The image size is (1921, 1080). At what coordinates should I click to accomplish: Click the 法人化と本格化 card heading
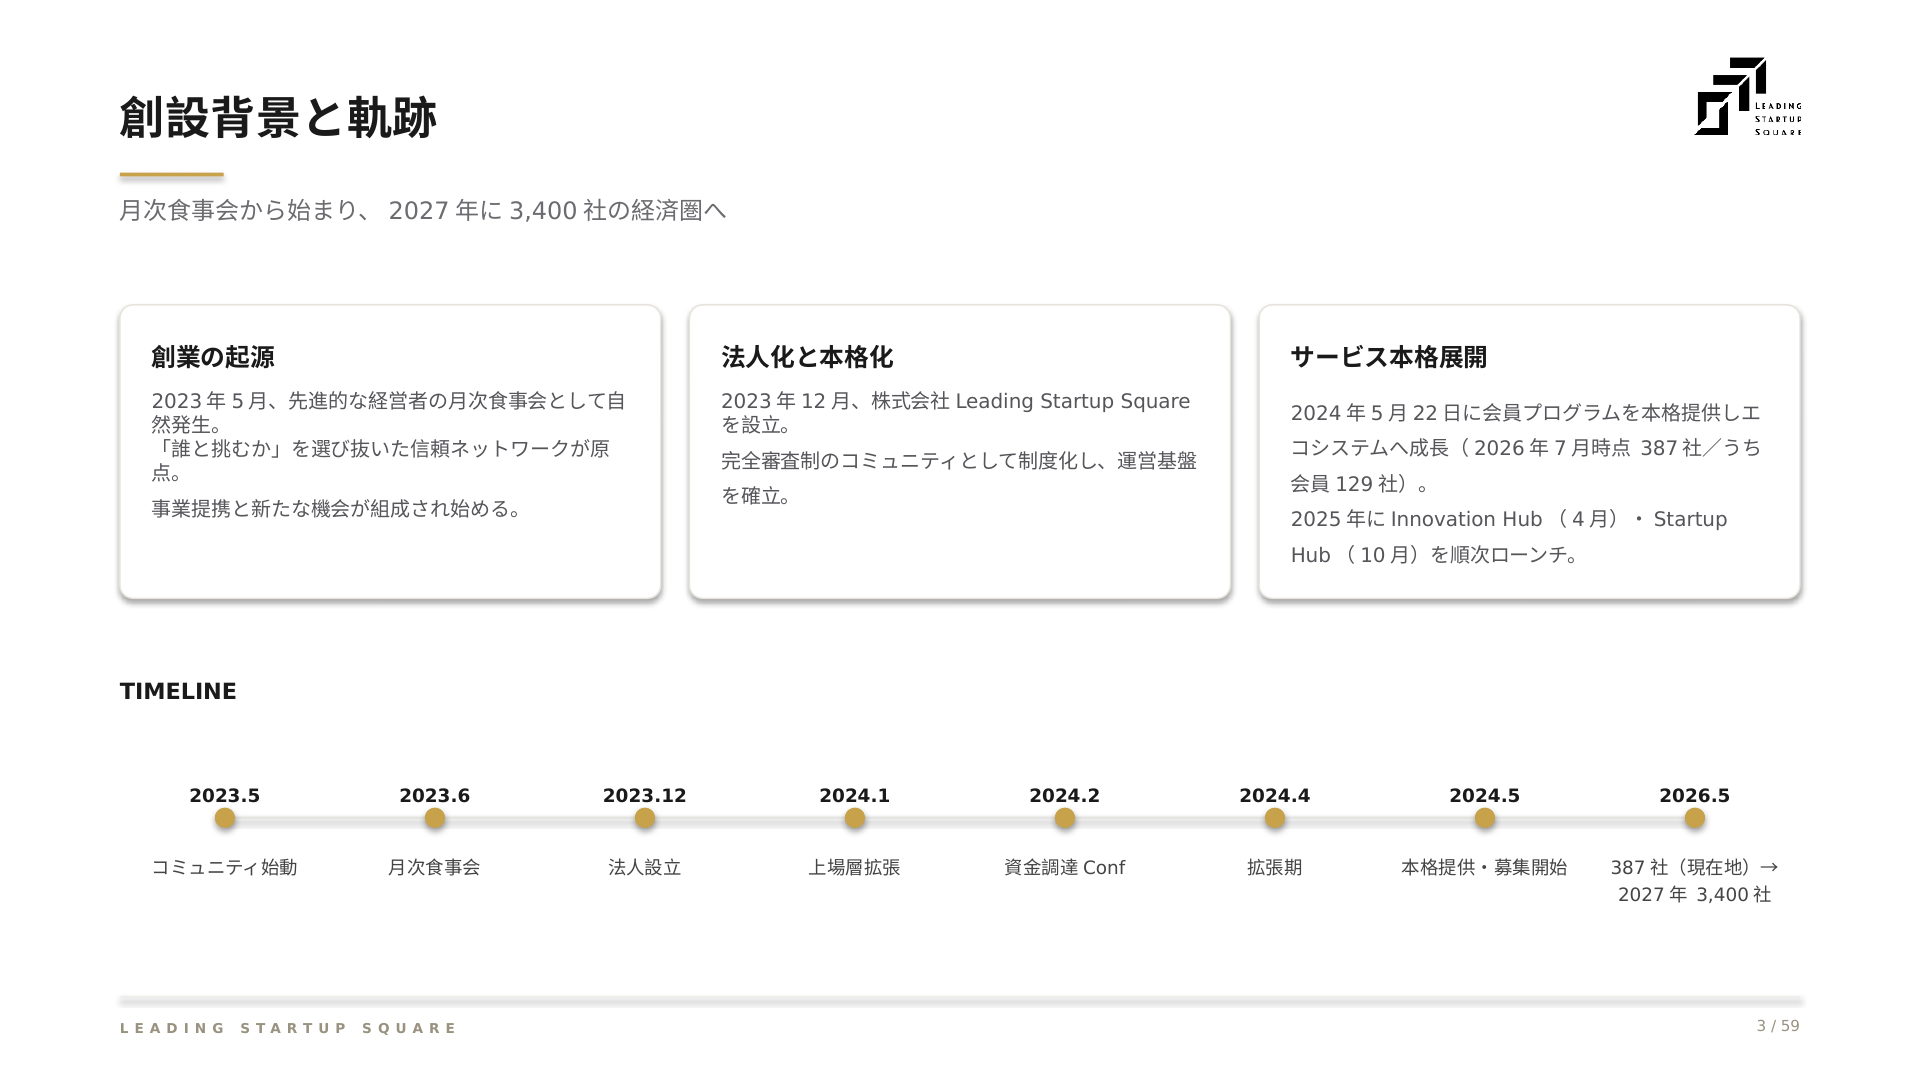(x=807, y=357)
